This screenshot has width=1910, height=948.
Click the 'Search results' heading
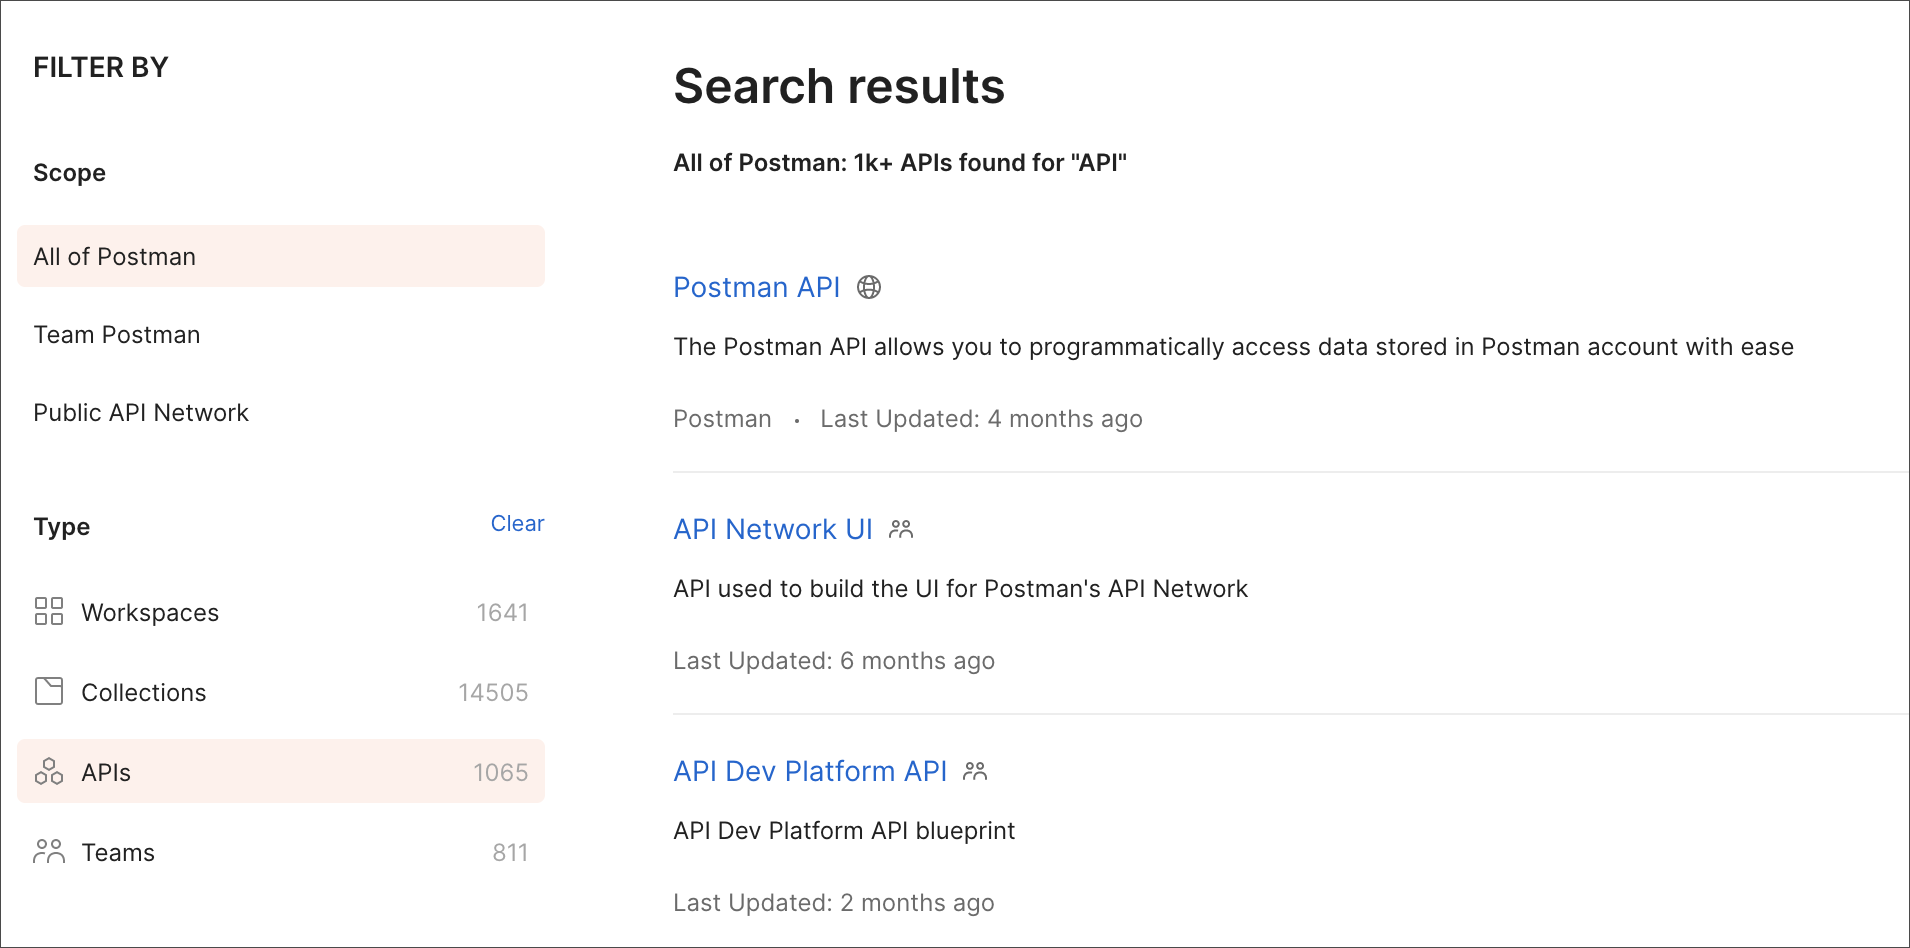[x=839, y=85]
